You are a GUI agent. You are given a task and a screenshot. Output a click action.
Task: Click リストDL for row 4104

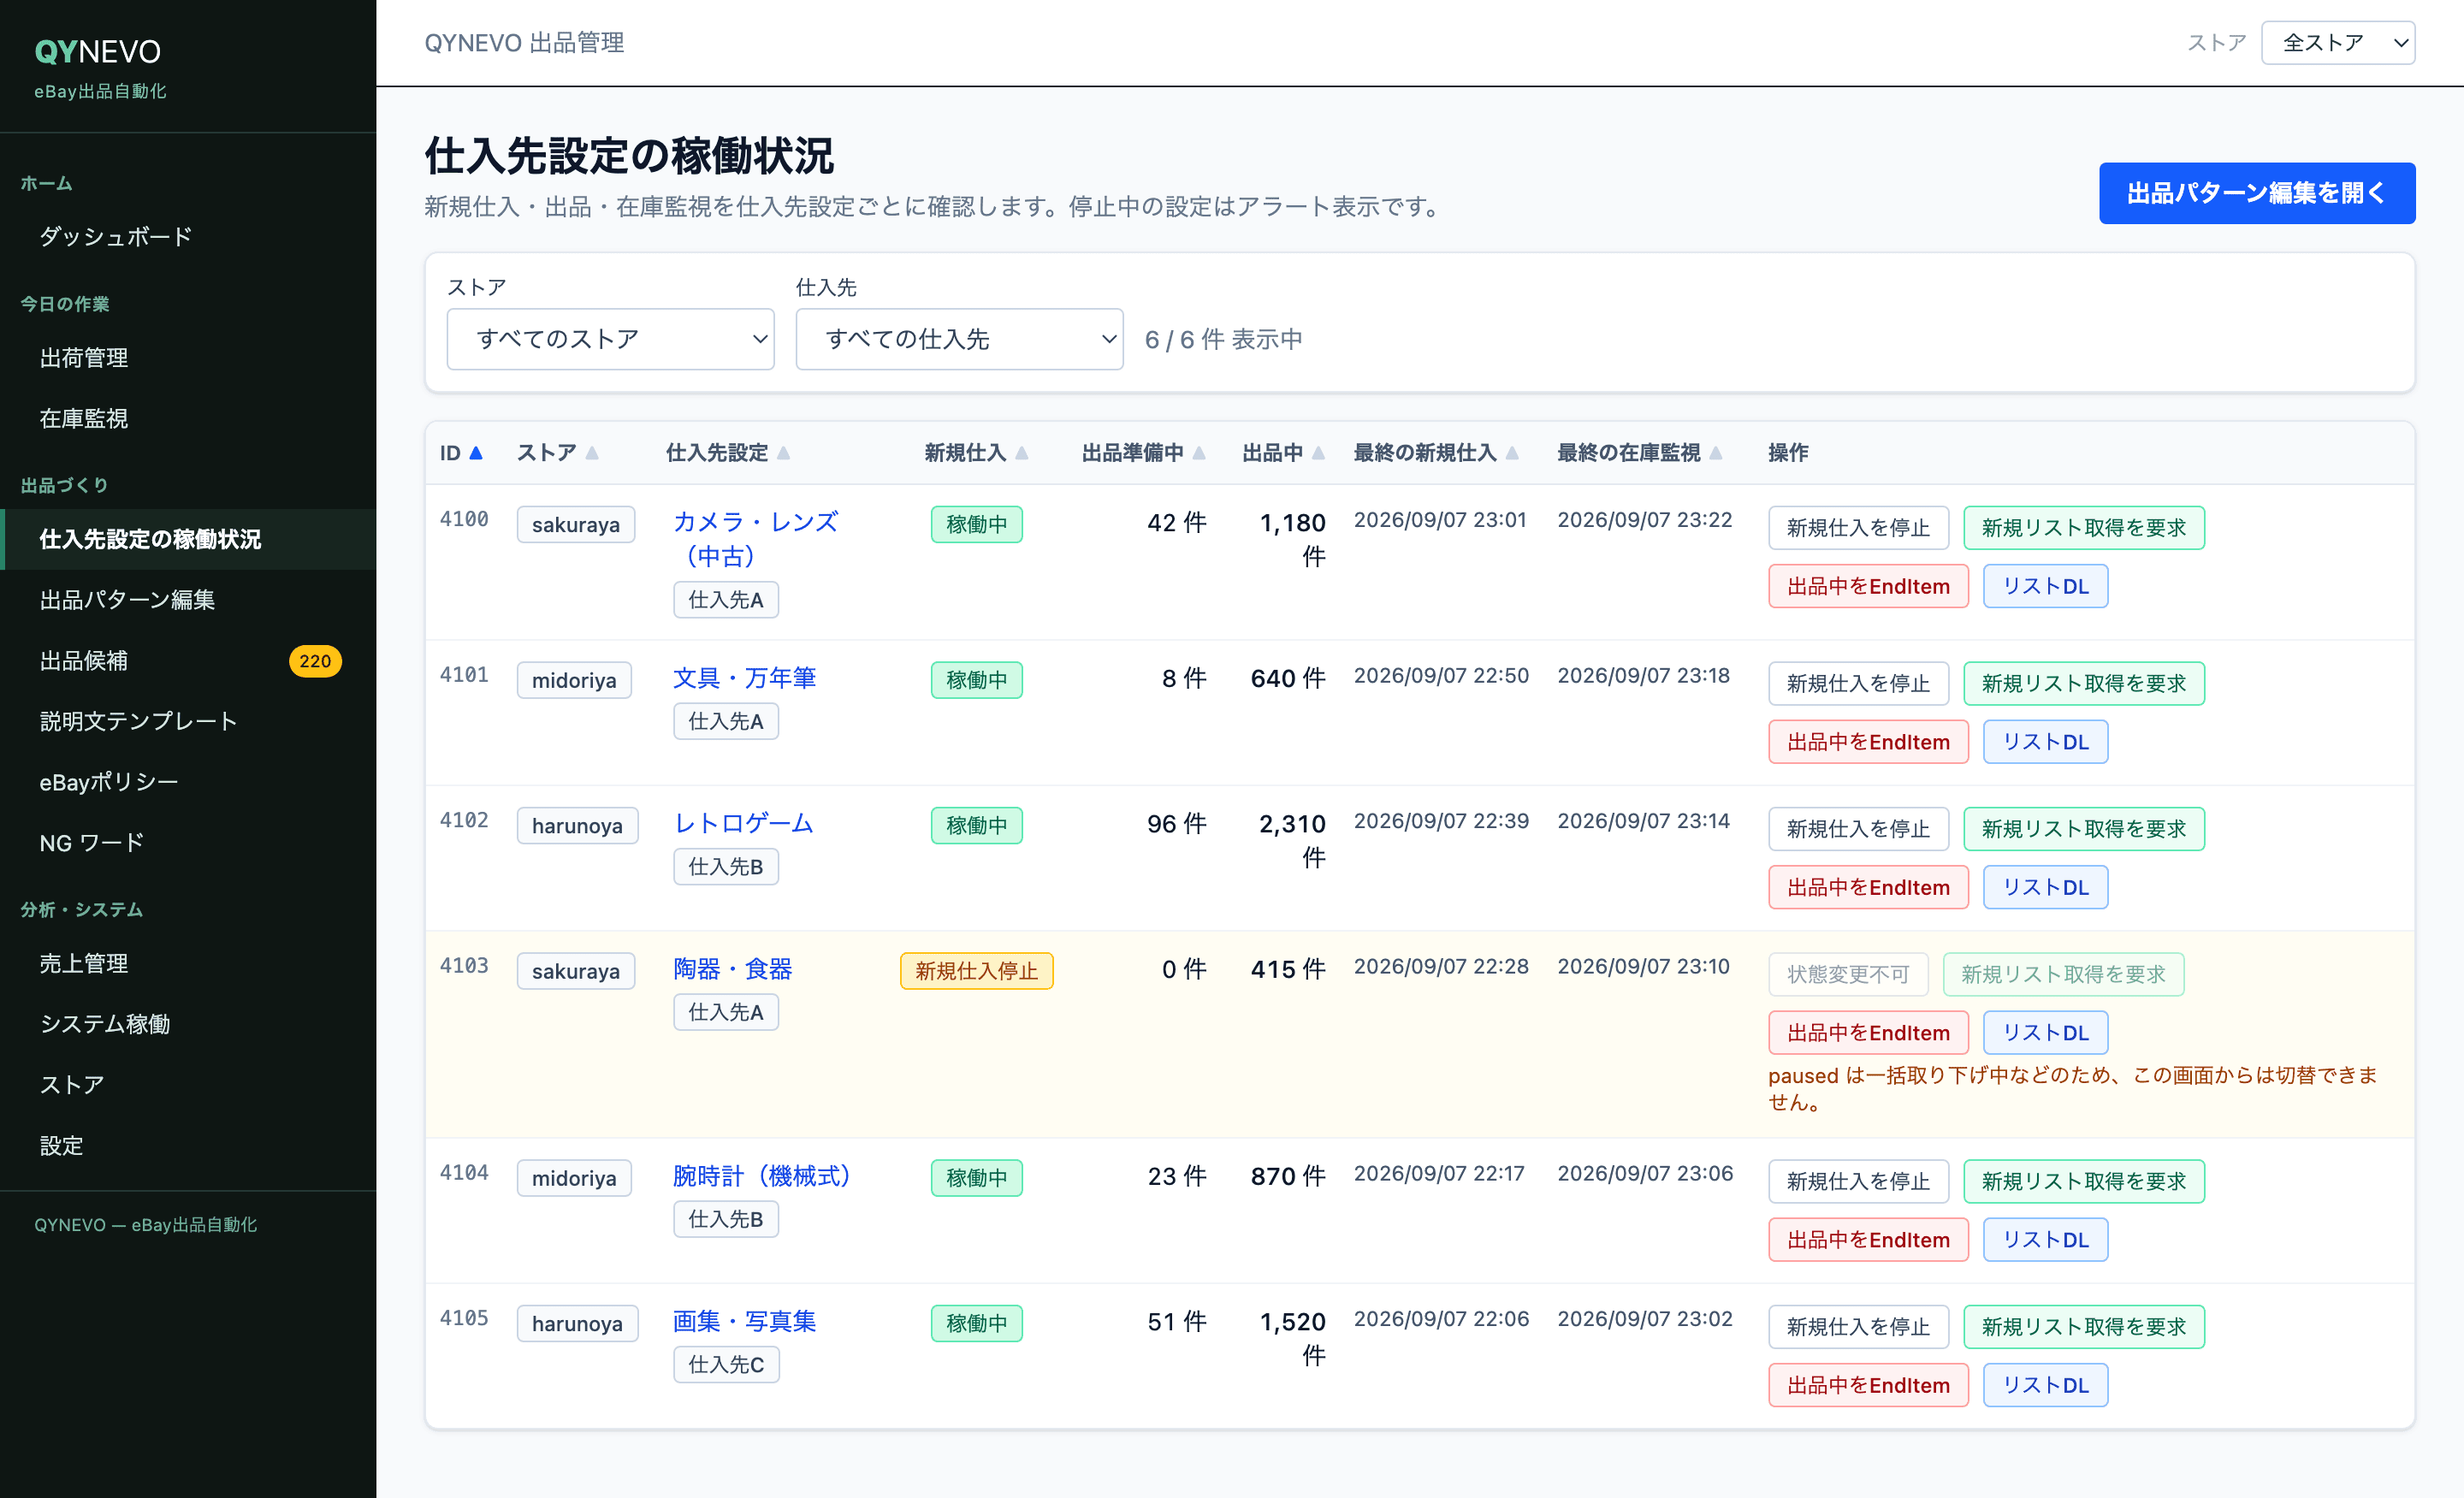click(2045, 1240)
